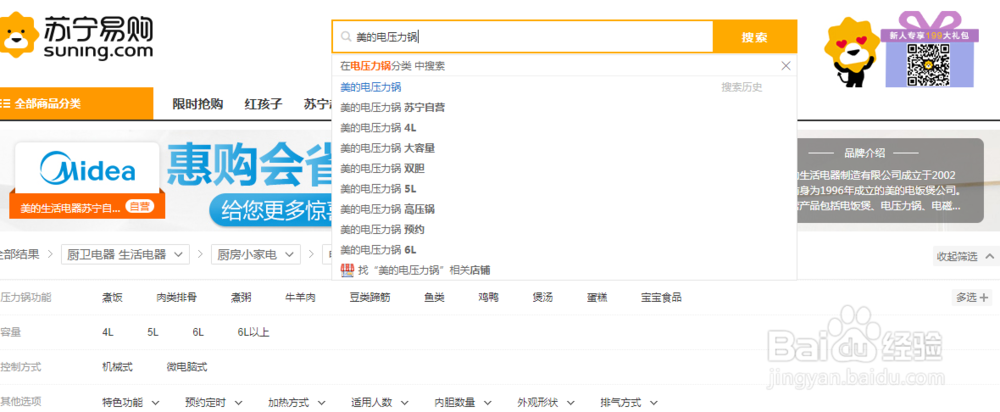This screenshot has width=1000, height=412.
Task: Expand 外观形状 dropdown
Action: [546, 402]
